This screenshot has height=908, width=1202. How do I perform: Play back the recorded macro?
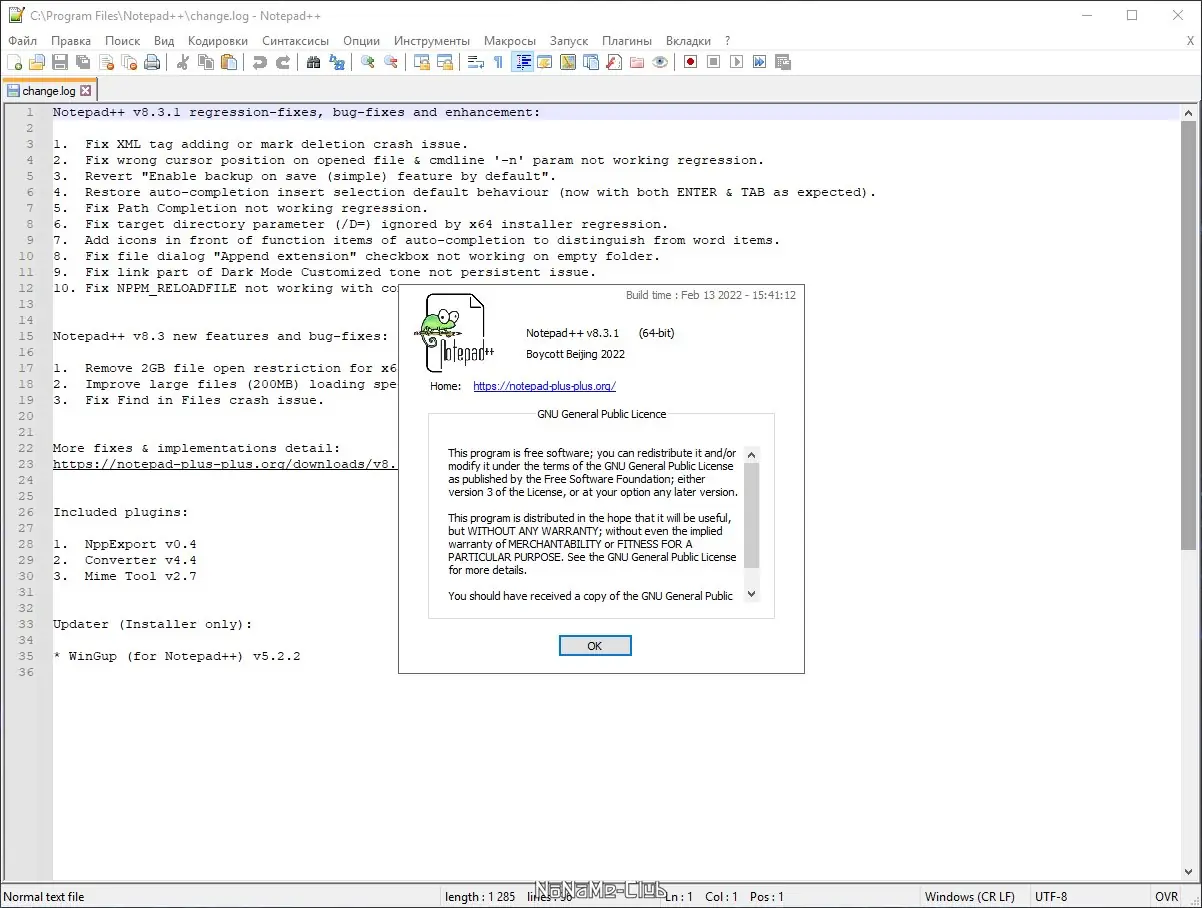pos(737,62)
